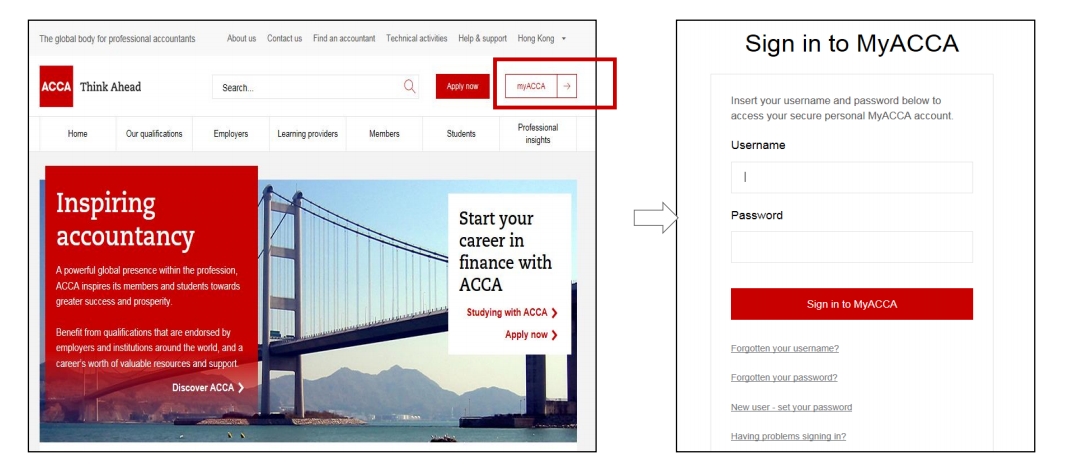Select the Students menu item
1067x475 pixels.
click(461, 134)
